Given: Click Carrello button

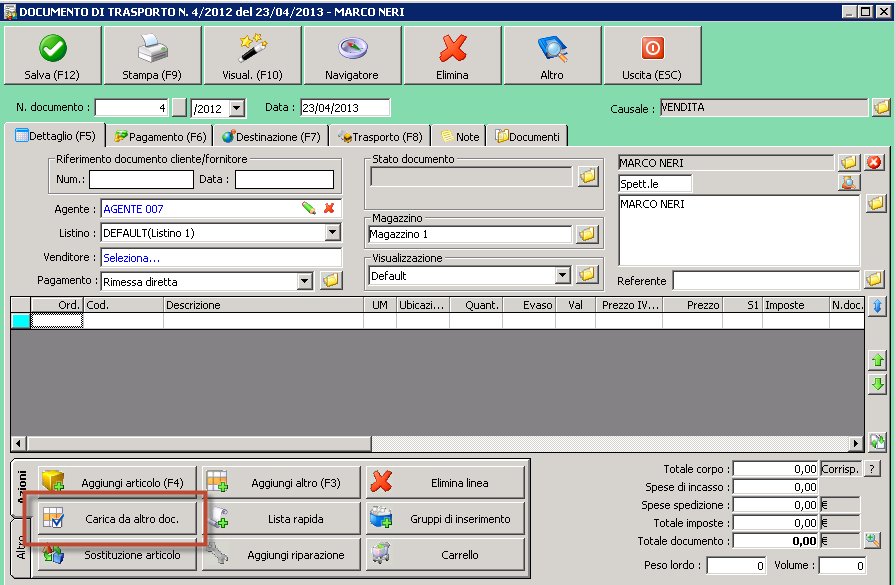Looking at the screenshot, I should pos(445,555).
